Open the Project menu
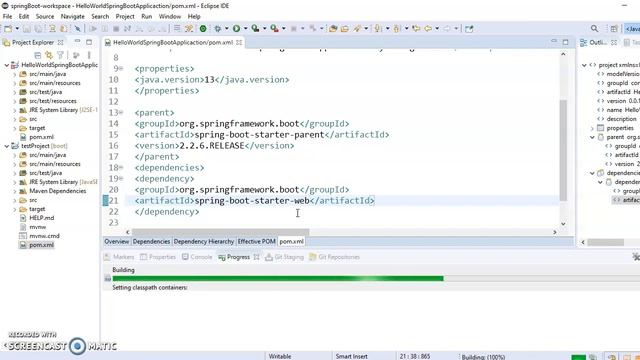Image resolution: width=640 pixels, height=360 pixels. [125, 16]
